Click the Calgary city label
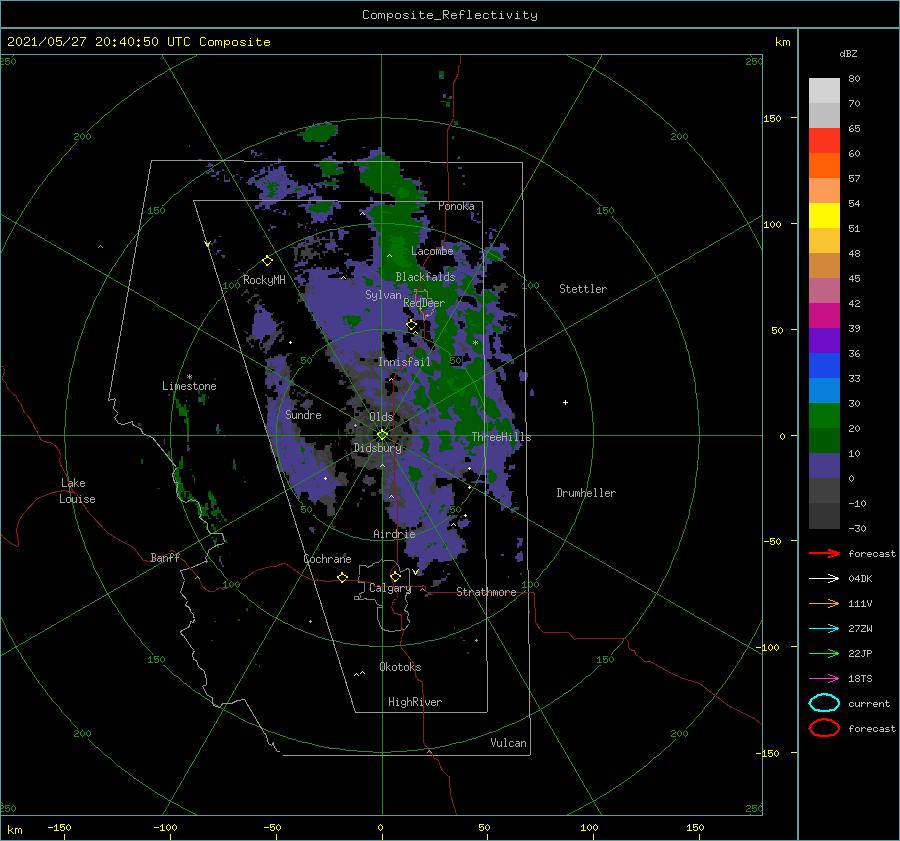This screenshot has width=900, height=841. pos(390,588)
